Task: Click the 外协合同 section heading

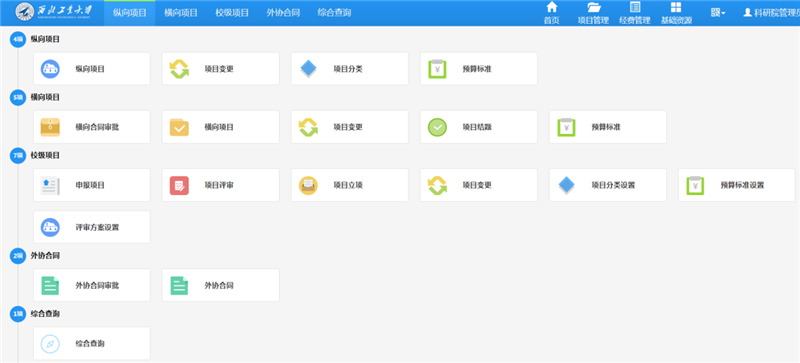Action: pyautogui.click(x=45, y=255)
